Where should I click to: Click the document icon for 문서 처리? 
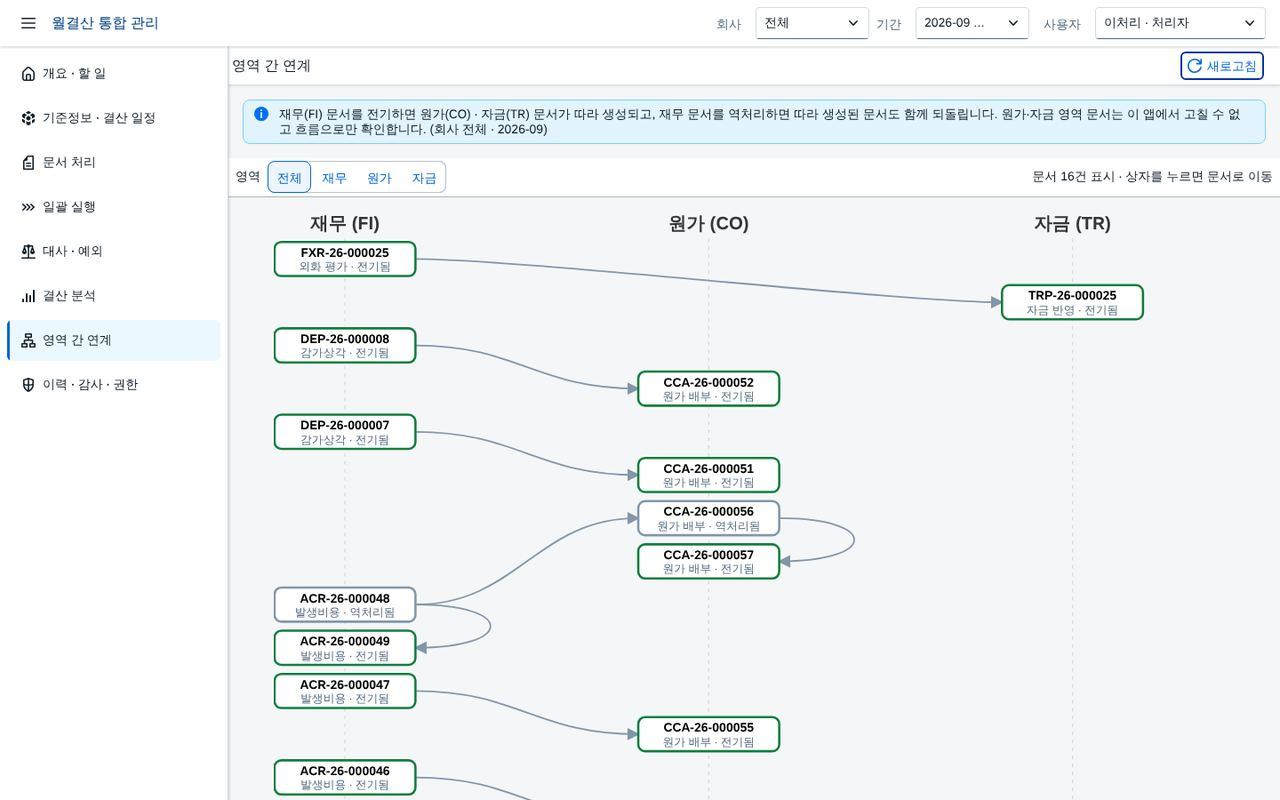click(28, 163)
